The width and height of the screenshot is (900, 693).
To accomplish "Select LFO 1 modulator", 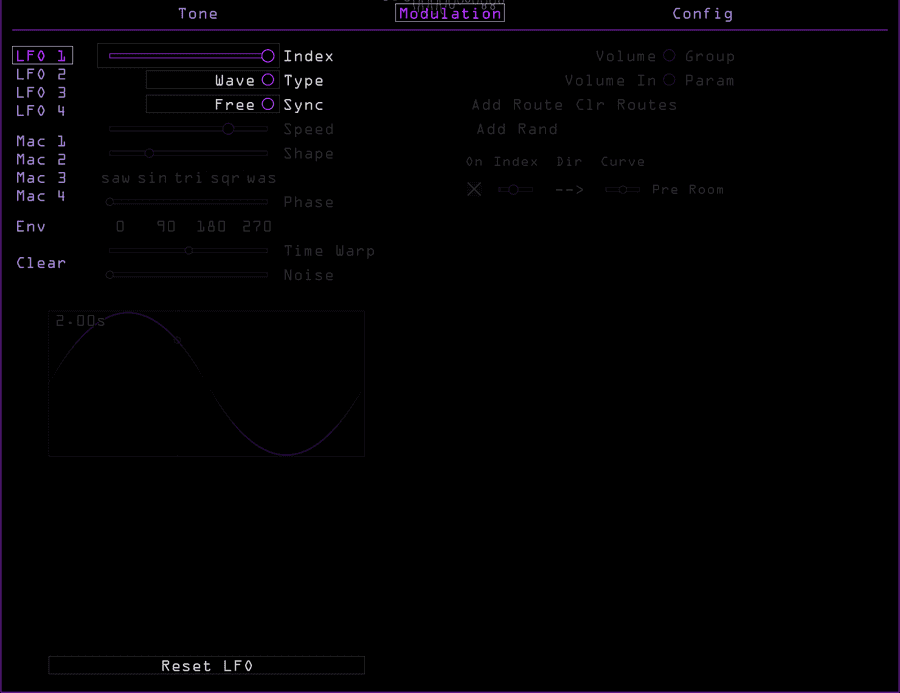I will (42, 56).
